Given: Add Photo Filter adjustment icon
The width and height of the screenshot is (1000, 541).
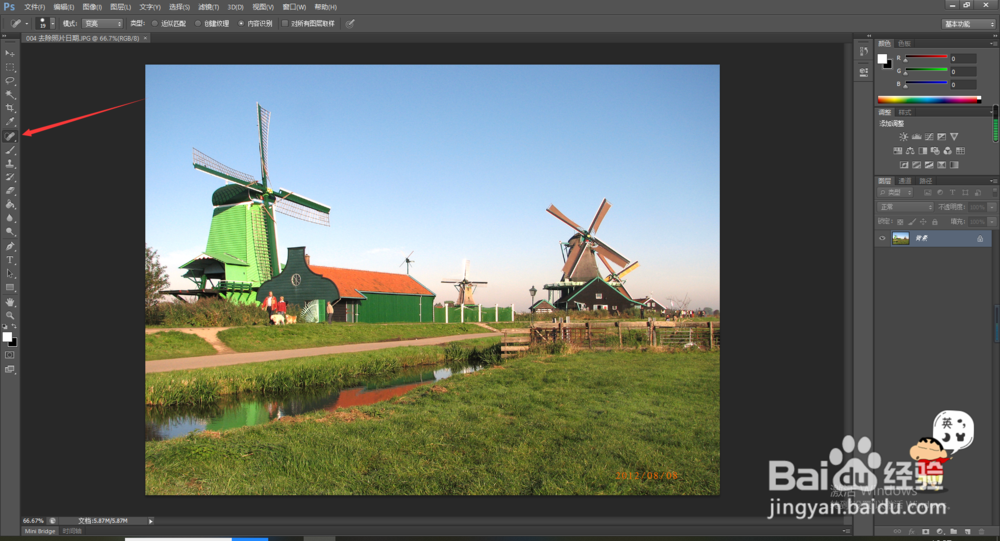Looking at the screenshot, I should pos(935,151).
